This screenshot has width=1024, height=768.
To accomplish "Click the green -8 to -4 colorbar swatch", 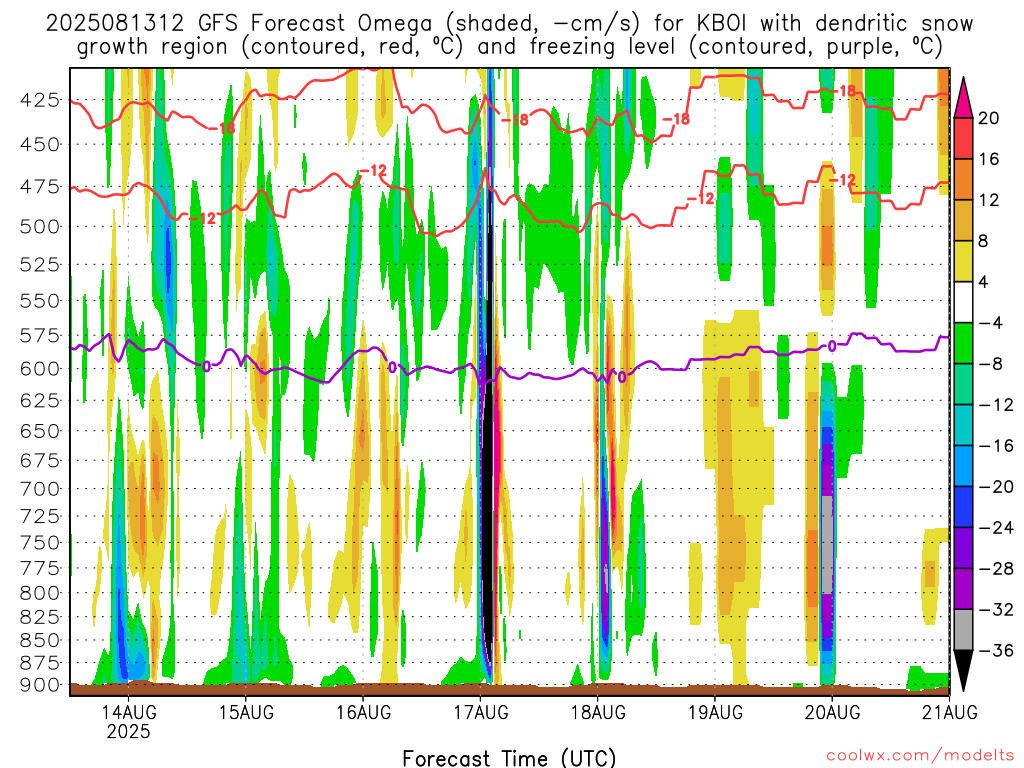I will 963,344.
